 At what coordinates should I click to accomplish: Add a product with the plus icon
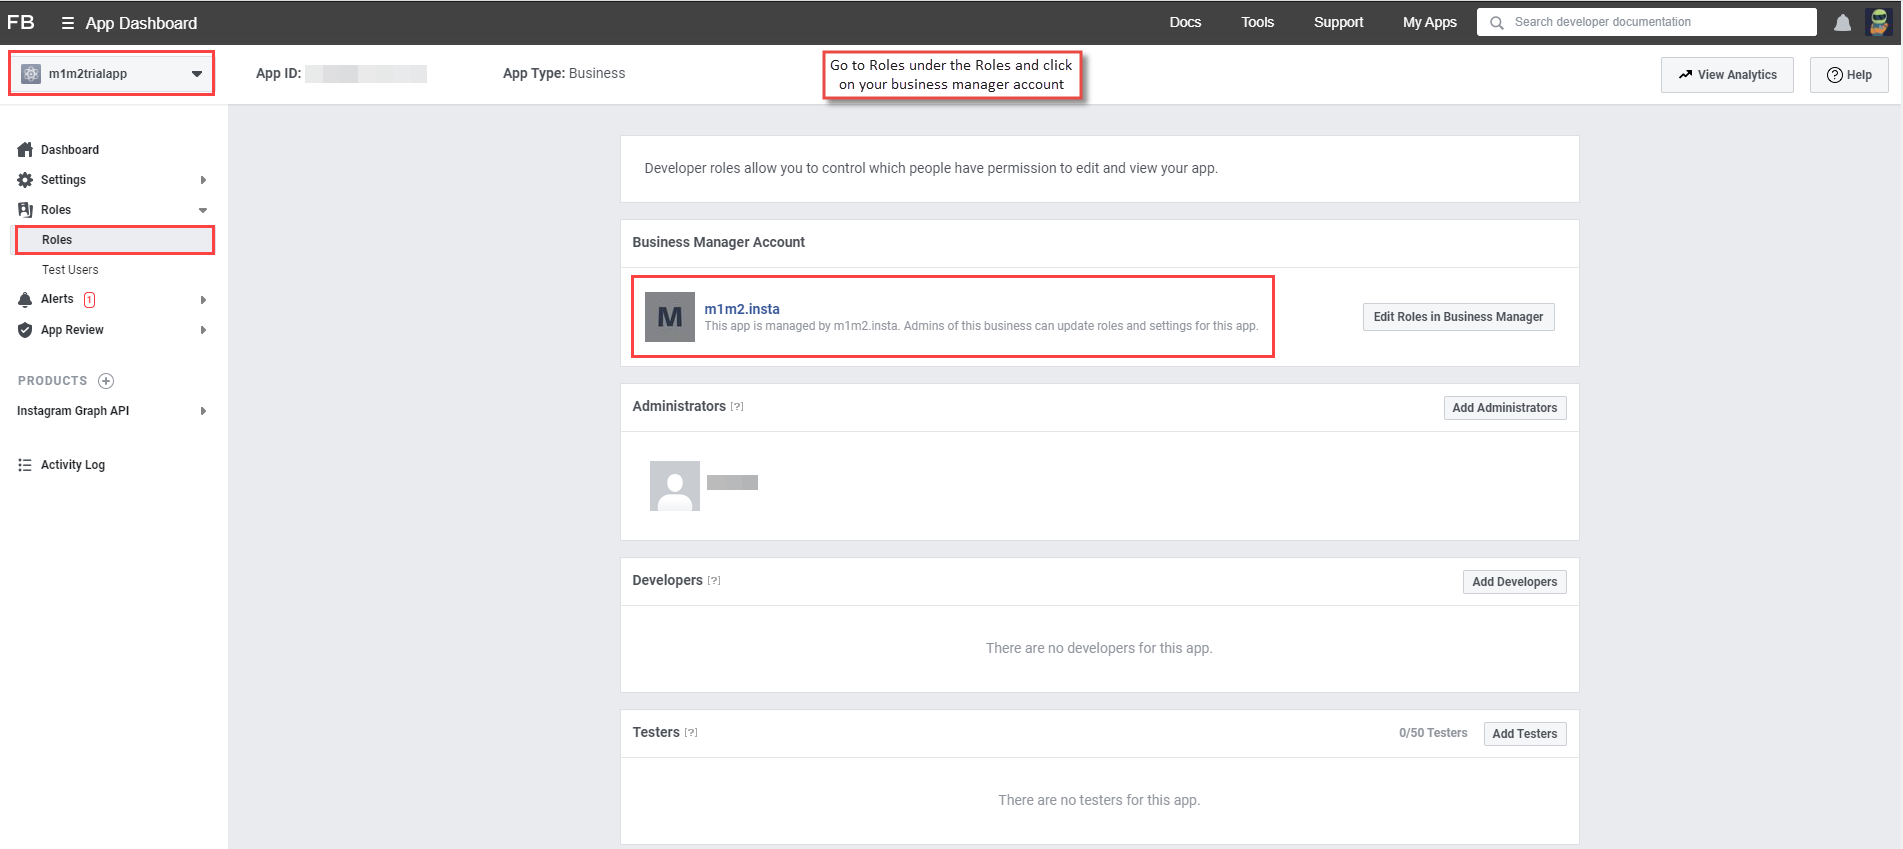[x=106, y=381]
